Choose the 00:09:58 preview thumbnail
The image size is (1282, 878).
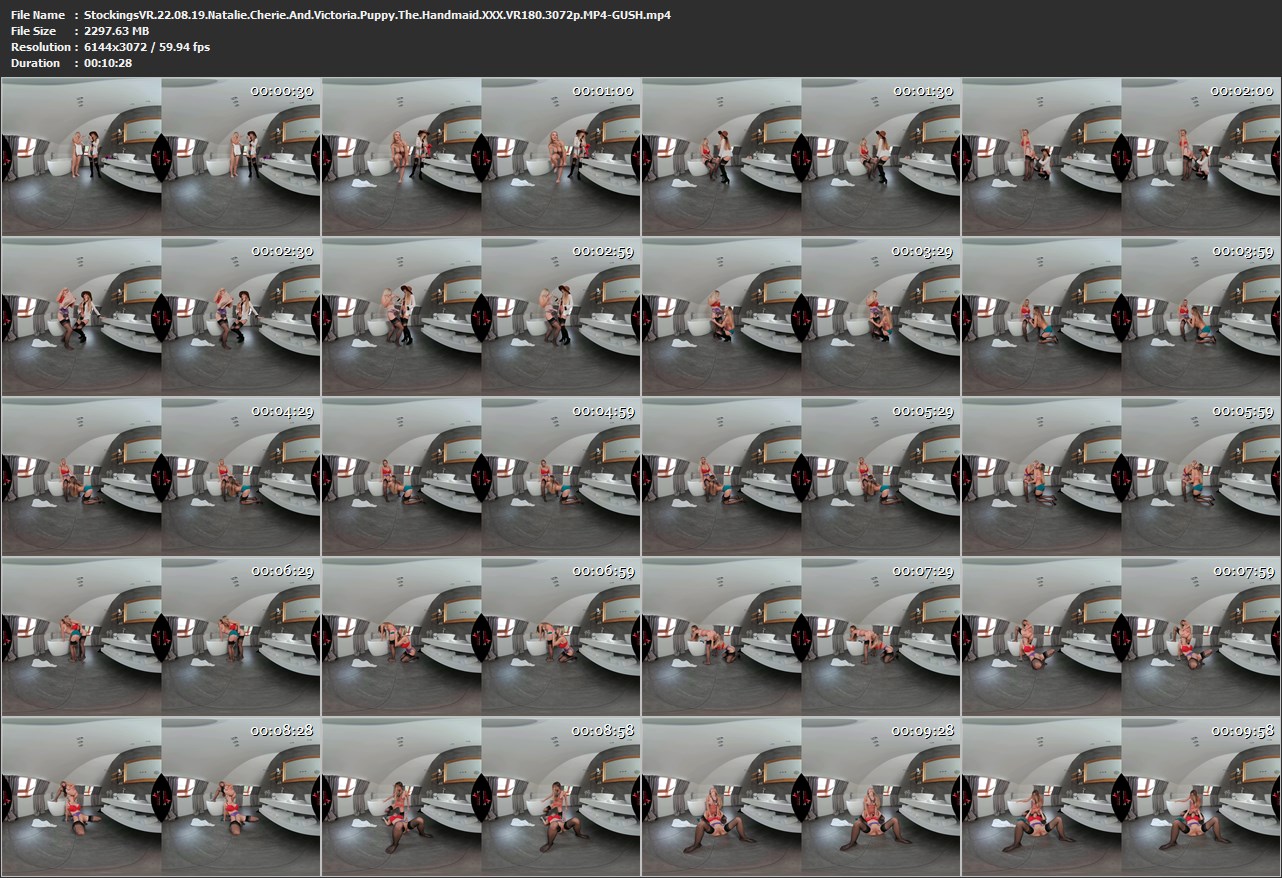click(1121, 797)
